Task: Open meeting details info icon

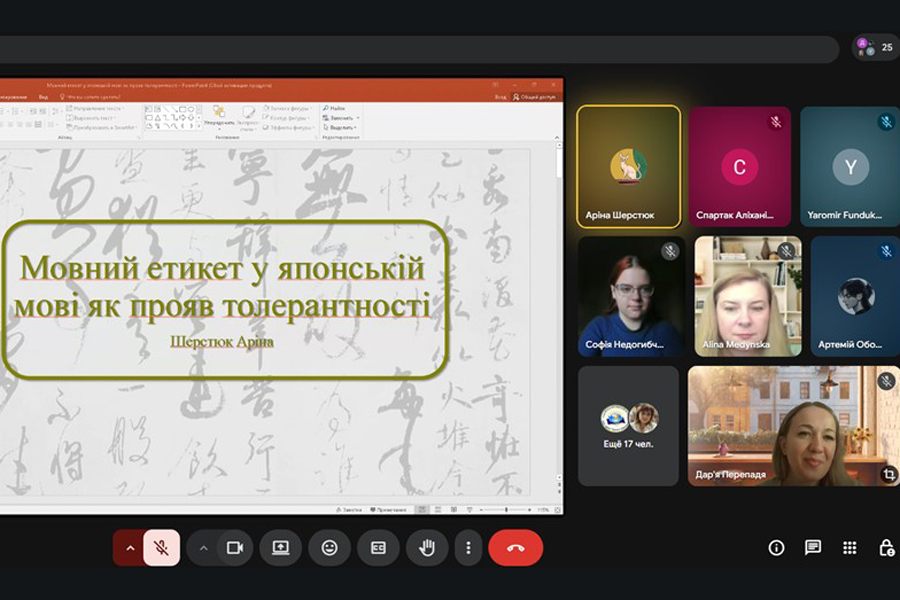Action: click(x=776, y=548)
